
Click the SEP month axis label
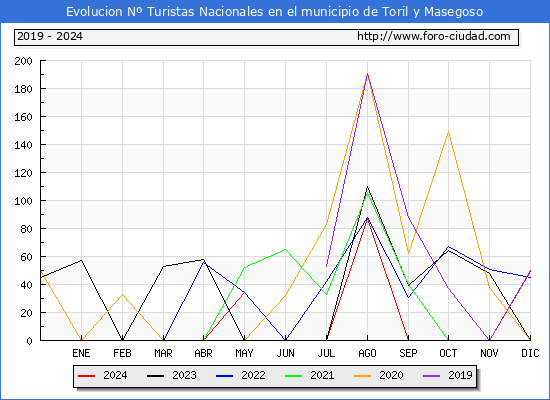[x=408, y=353]
